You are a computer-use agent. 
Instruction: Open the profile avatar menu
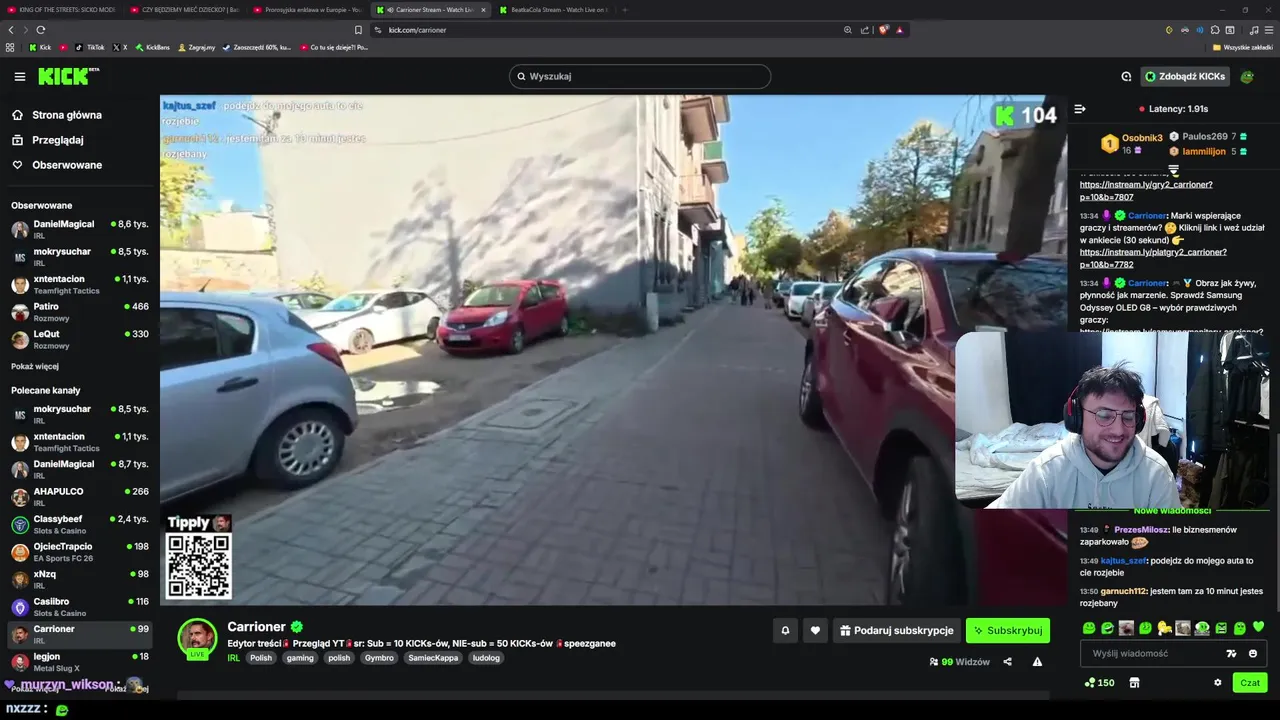[x=1247, y=76]
